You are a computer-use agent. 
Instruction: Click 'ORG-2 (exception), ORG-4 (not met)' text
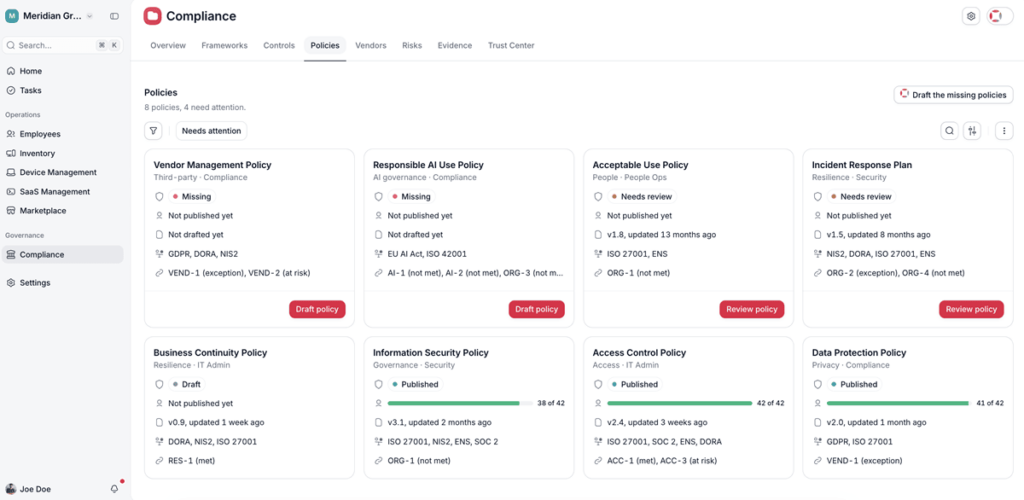[x=895, y=273]
